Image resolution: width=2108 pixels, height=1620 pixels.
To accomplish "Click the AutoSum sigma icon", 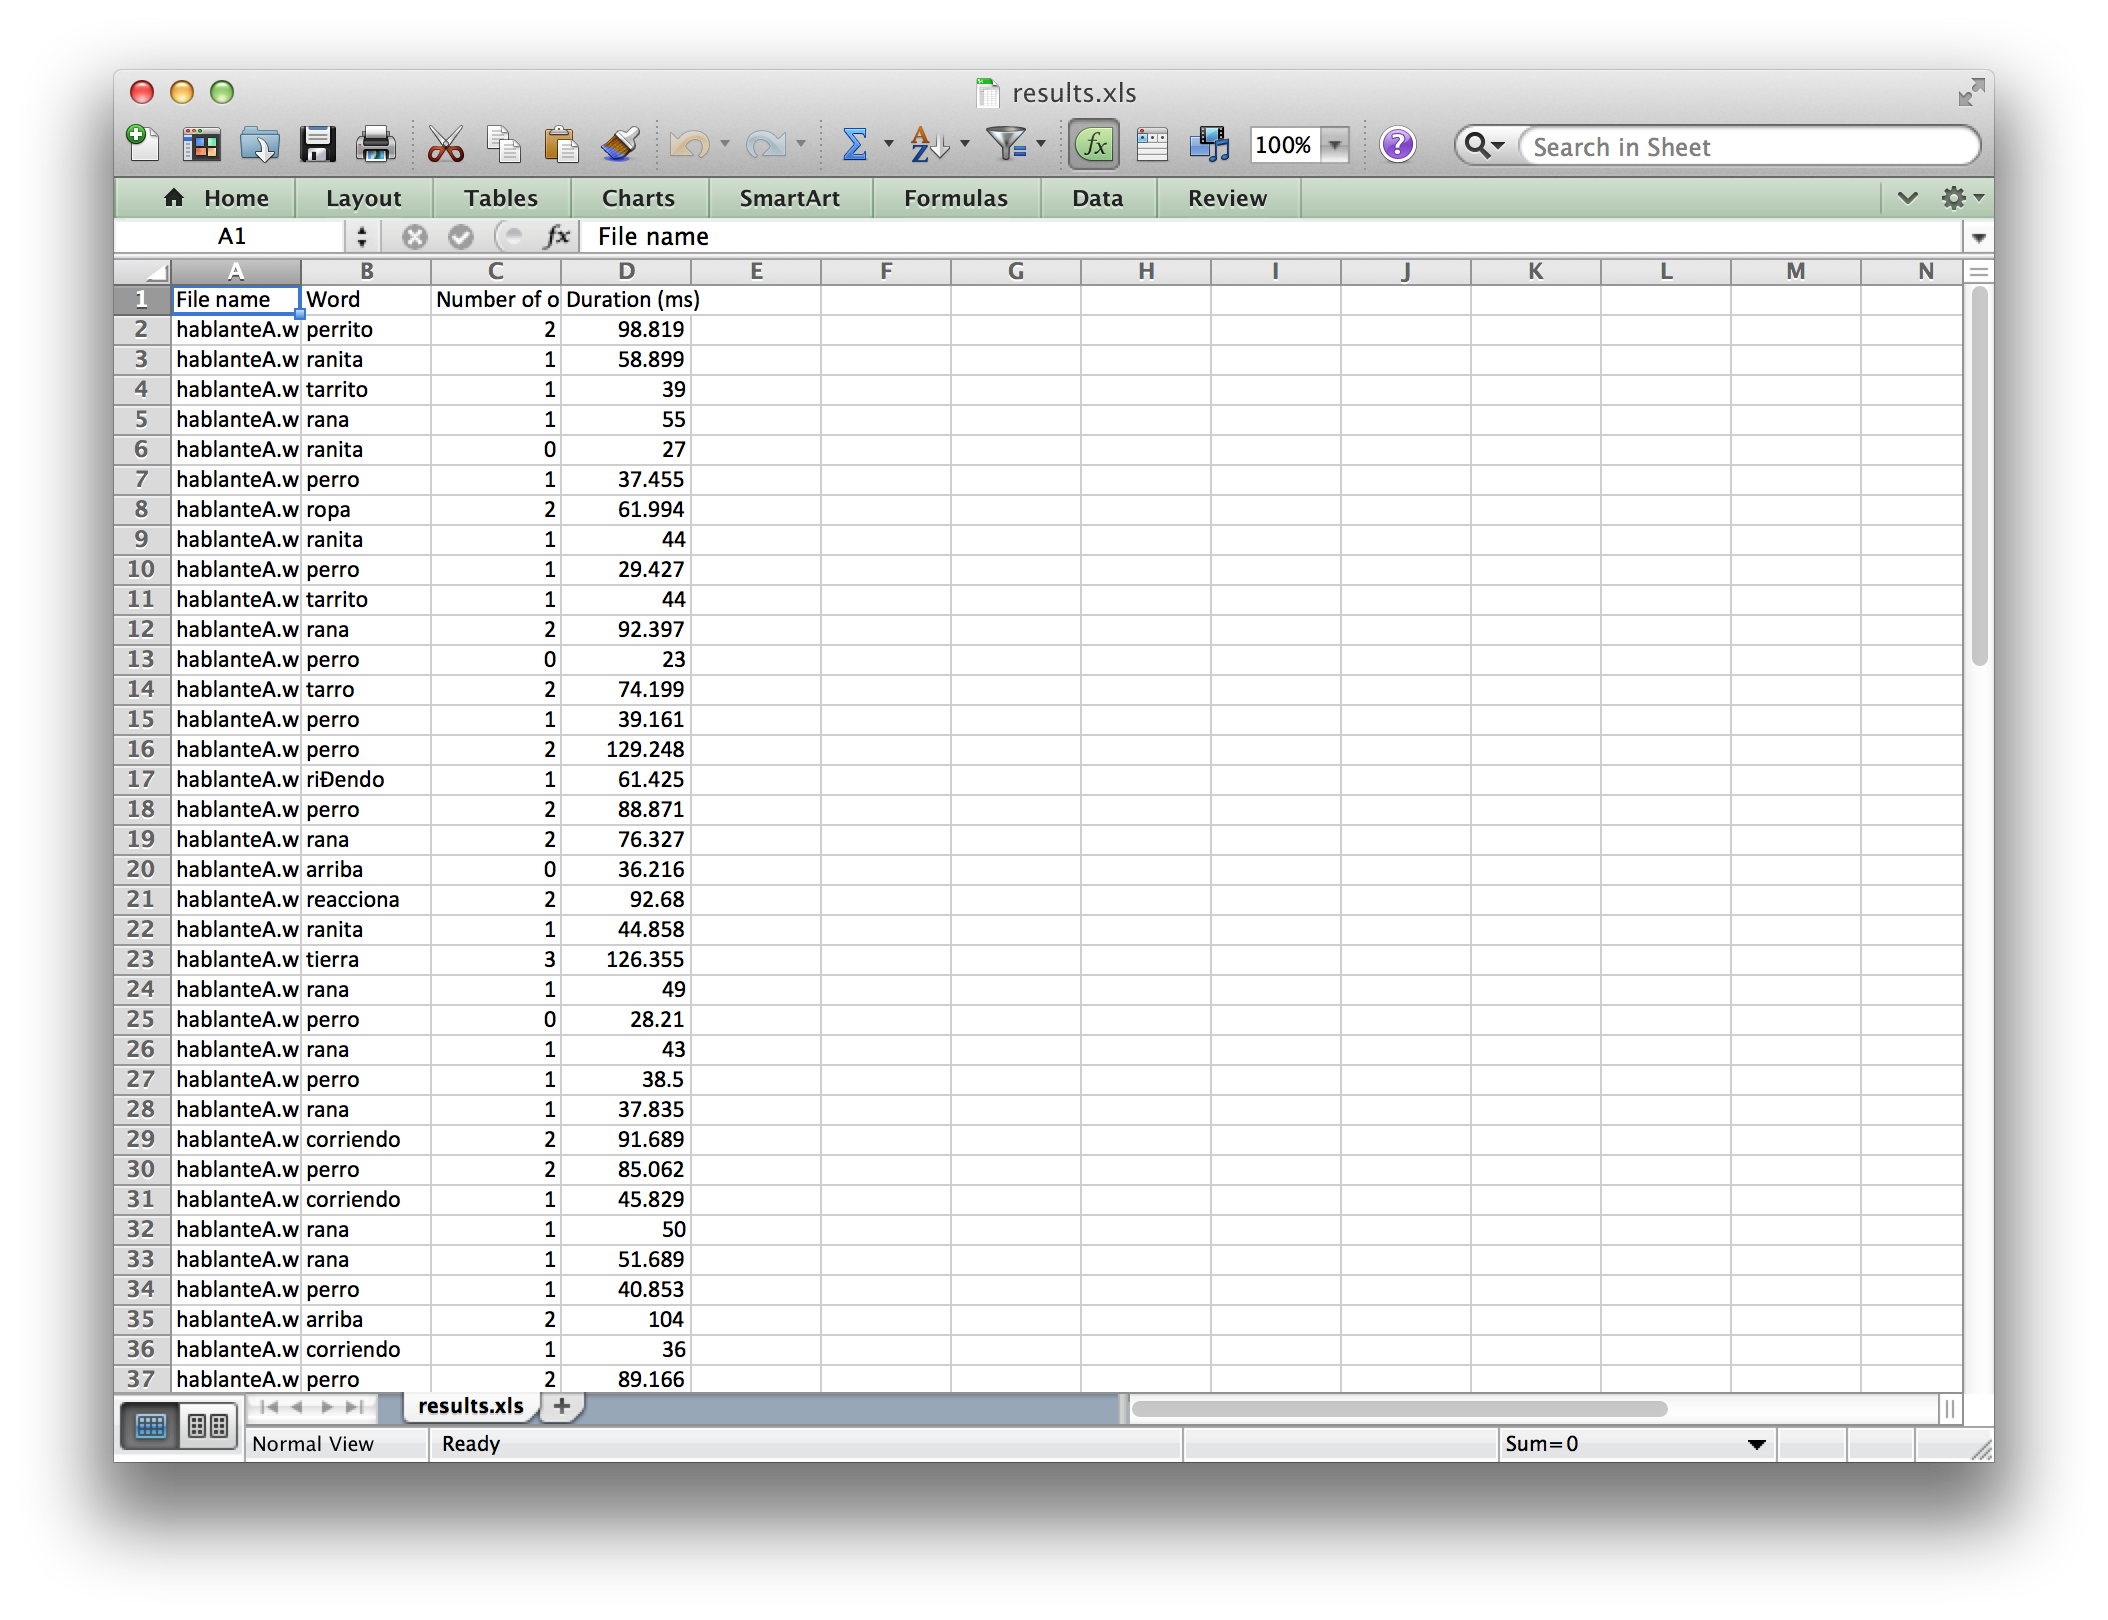I will (x=855, y=145).
